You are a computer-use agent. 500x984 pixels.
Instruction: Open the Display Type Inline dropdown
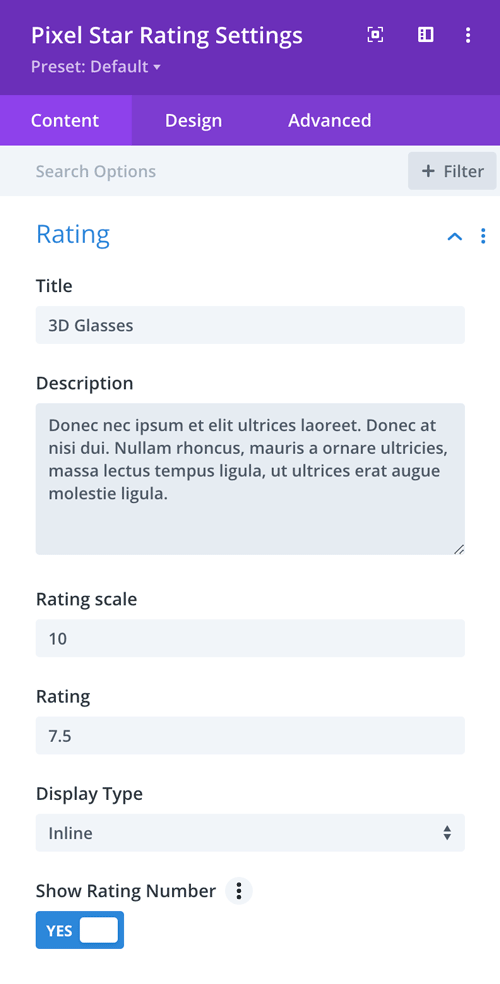[x=250, y=833]
